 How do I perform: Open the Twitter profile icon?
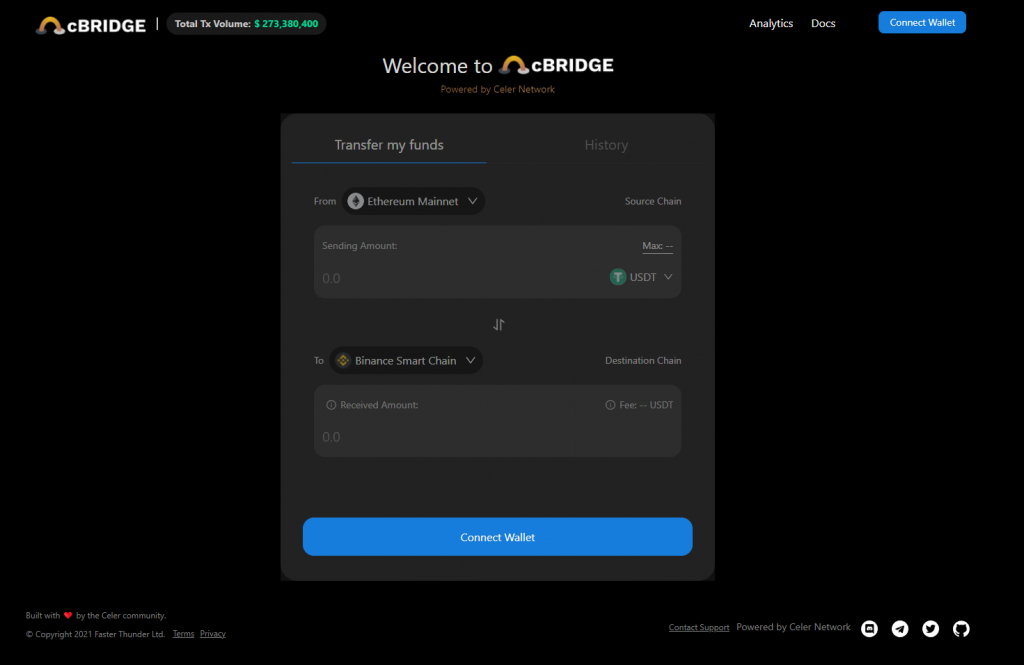pos(931,628)
